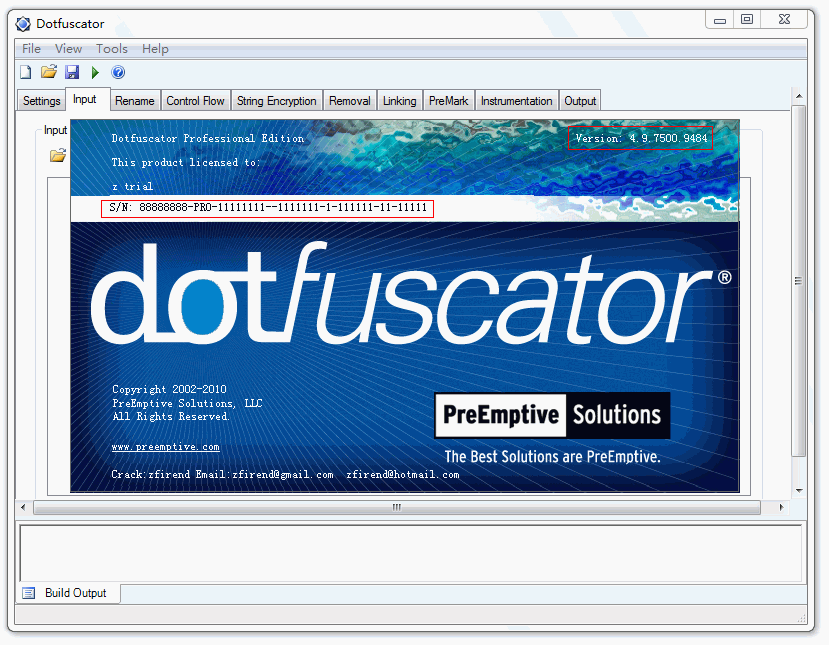
Task: Visit the www.preemptive.com link
Action: tap(165, 447)
